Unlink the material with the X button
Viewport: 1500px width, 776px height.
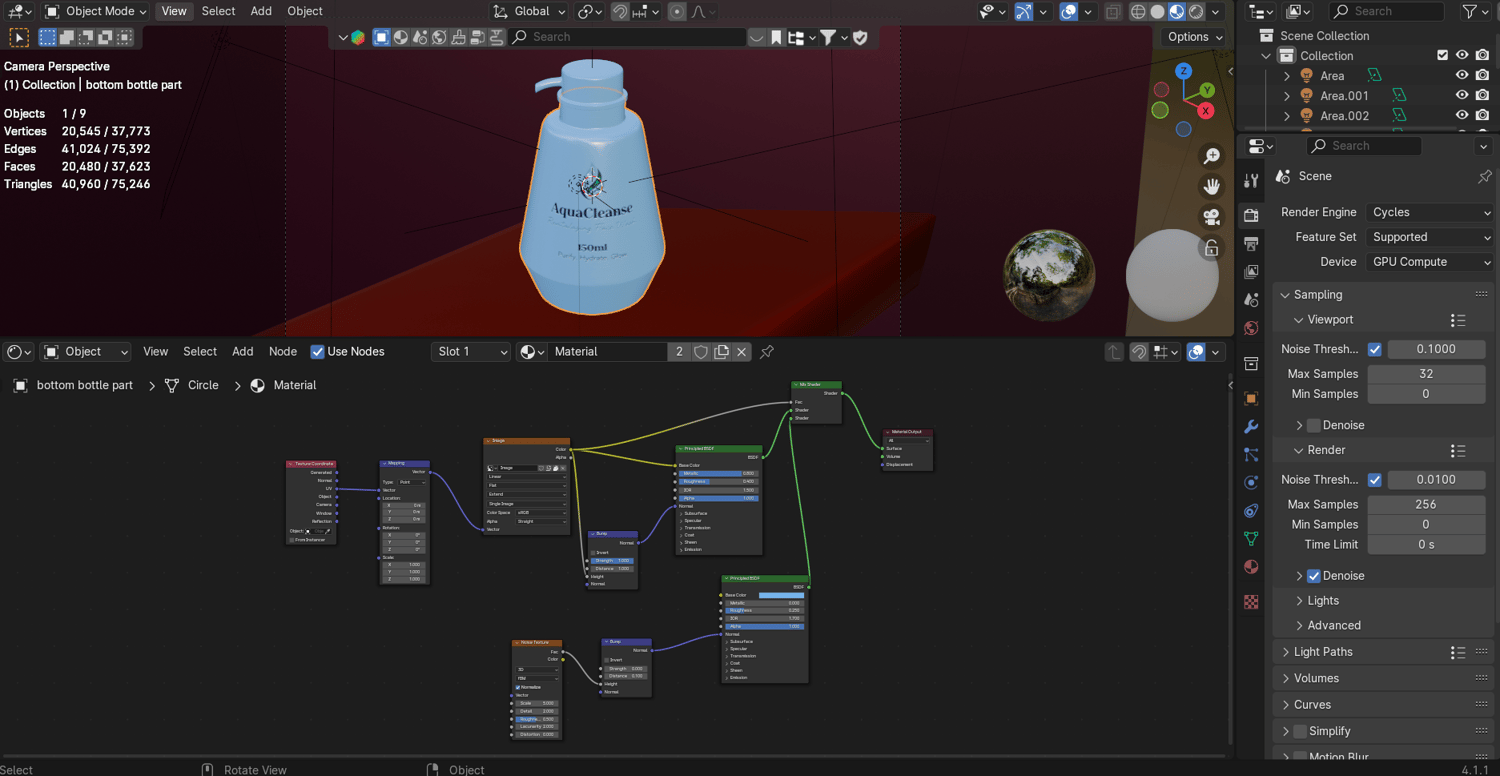[741, 352]
